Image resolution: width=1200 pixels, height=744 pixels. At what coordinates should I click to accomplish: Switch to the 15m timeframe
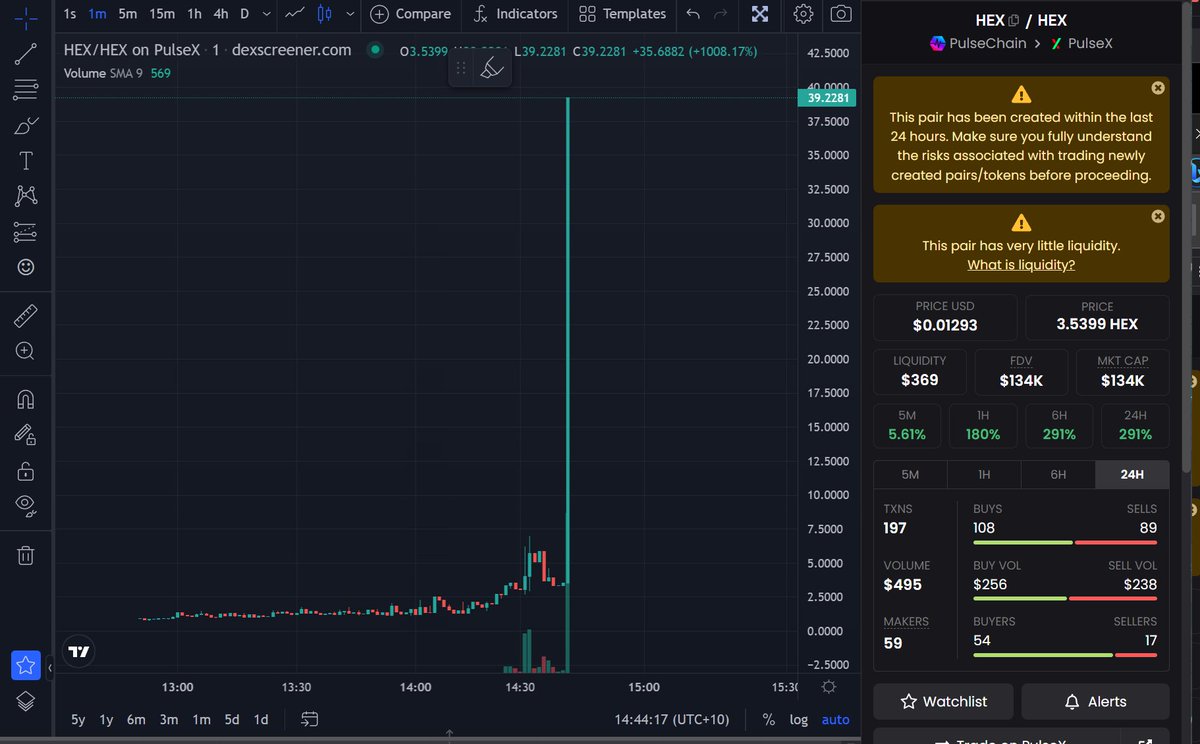(161, 14)
